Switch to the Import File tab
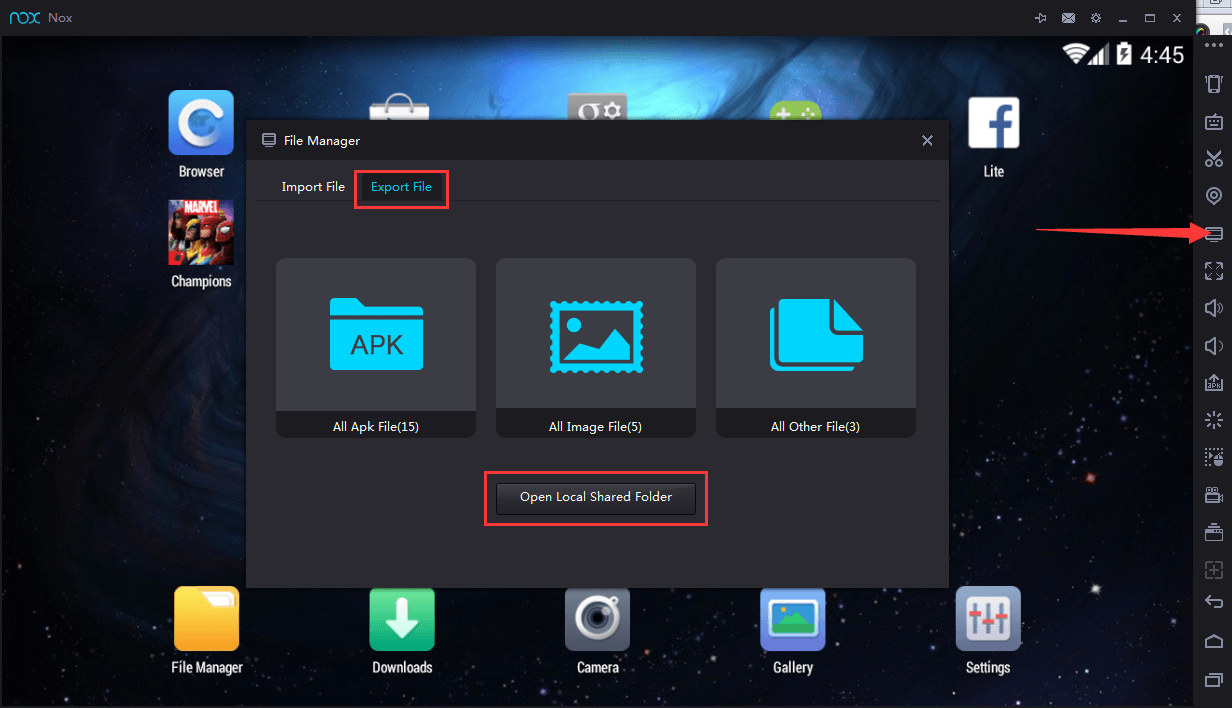This screenshot has height=708, width=1232. tap(313, 187)
